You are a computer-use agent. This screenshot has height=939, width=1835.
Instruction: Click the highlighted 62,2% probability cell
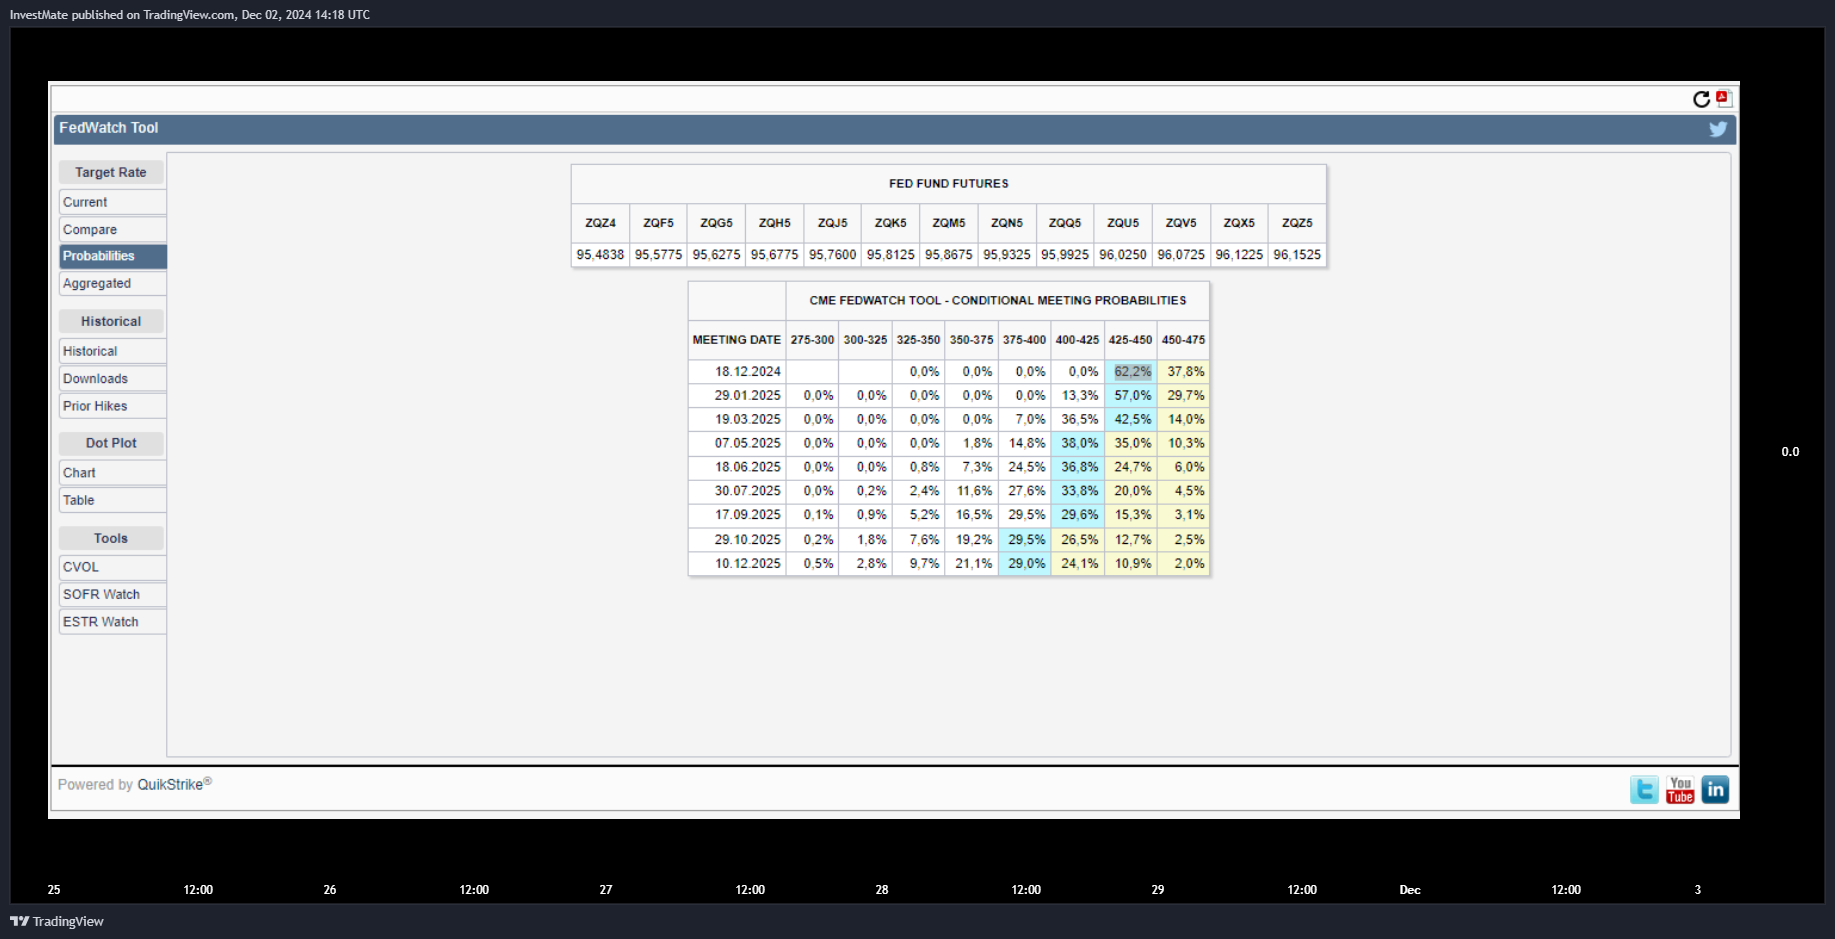pos(1132,372)
